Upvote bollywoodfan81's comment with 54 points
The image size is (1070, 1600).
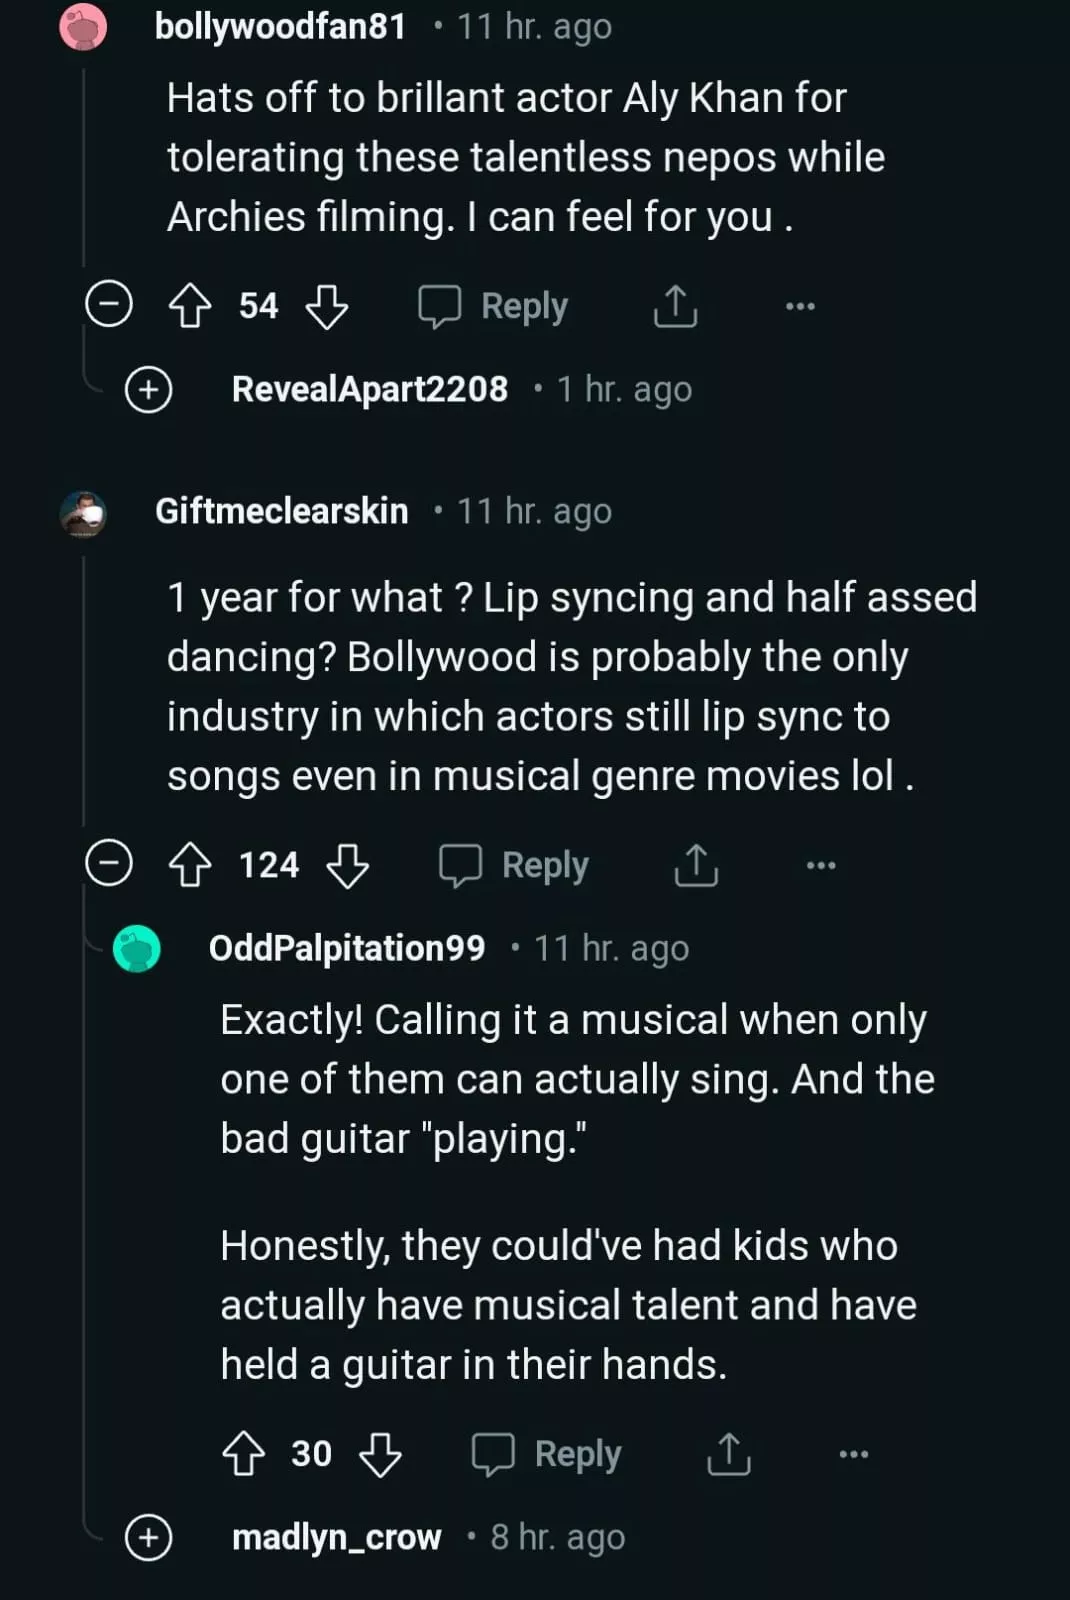tap(190, 306)
